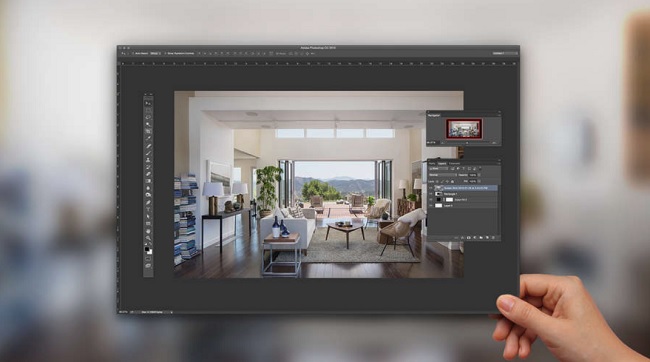Select the Horizontal Type tool

148,209
